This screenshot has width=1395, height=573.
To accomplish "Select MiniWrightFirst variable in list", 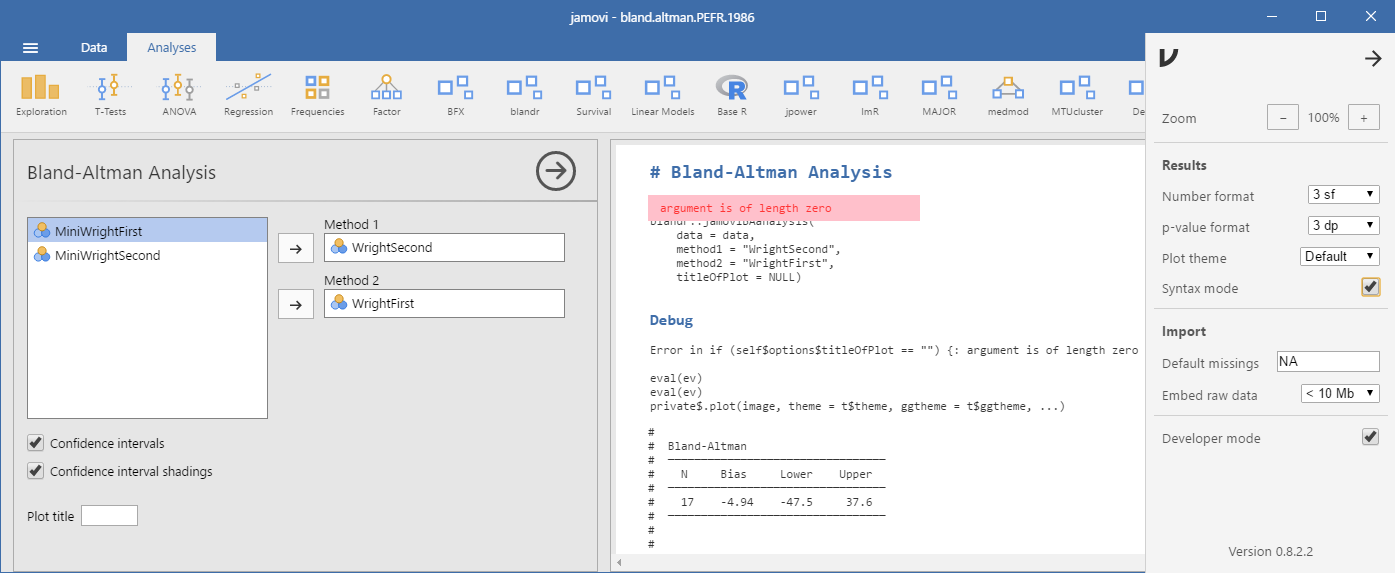I will coord(148,231).
